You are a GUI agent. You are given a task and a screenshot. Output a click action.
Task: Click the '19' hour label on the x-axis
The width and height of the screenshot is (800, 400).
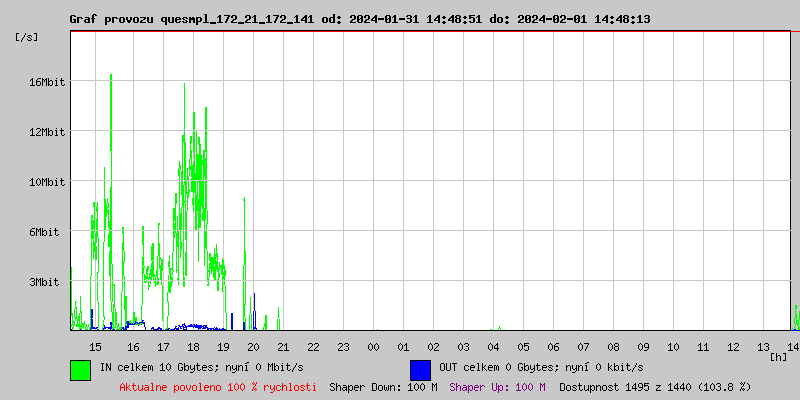pos(223,347)
